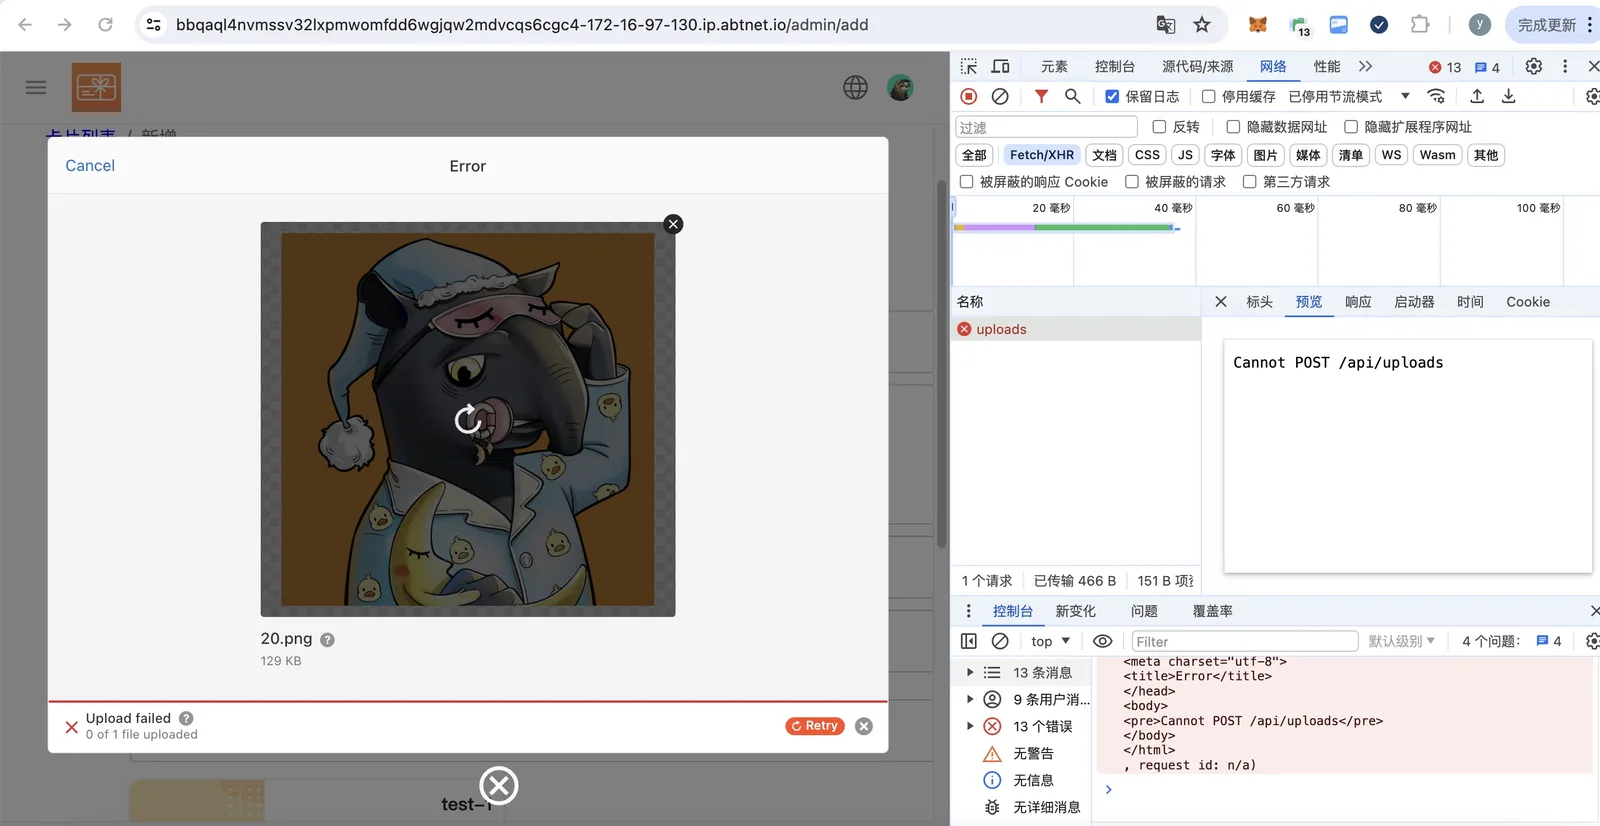Bookmark this page with the star icon
Screen dimensions: 1600x826
point(1202,24)
